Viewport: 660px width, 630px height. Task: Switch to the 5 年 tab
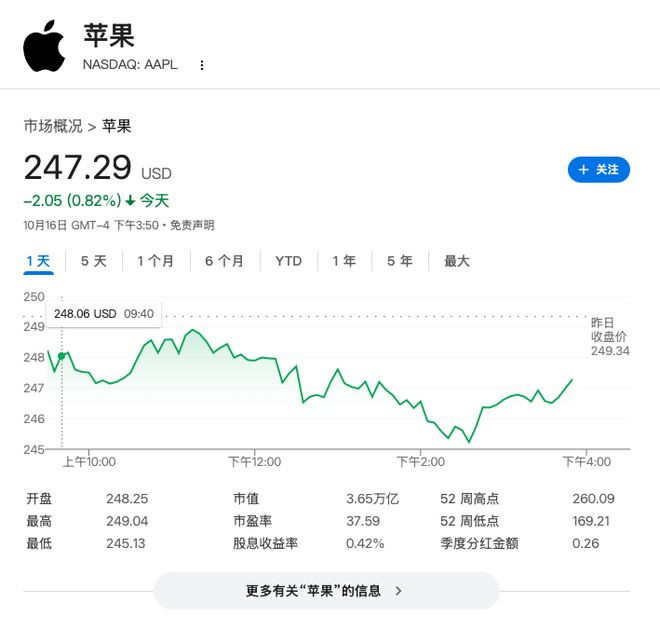click(400, 261)
